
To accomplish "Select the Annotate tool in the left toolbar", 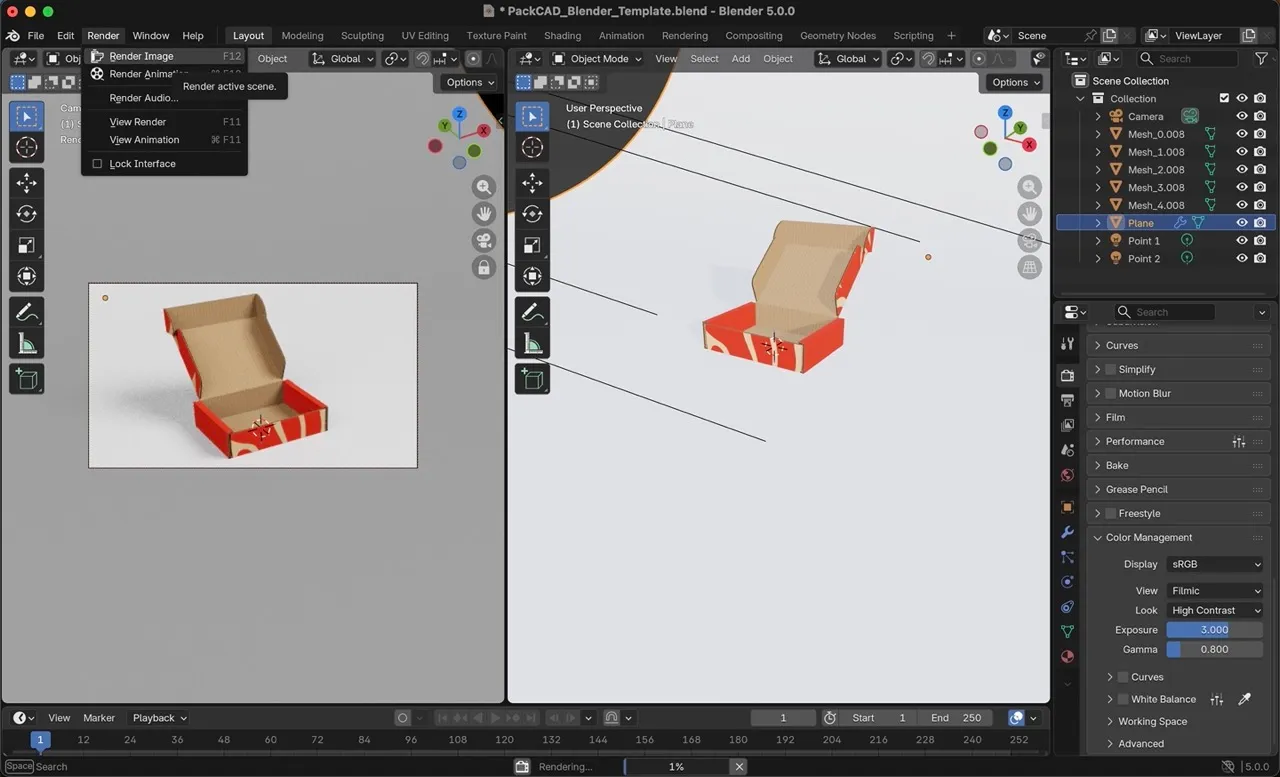I will pos(532,312).
